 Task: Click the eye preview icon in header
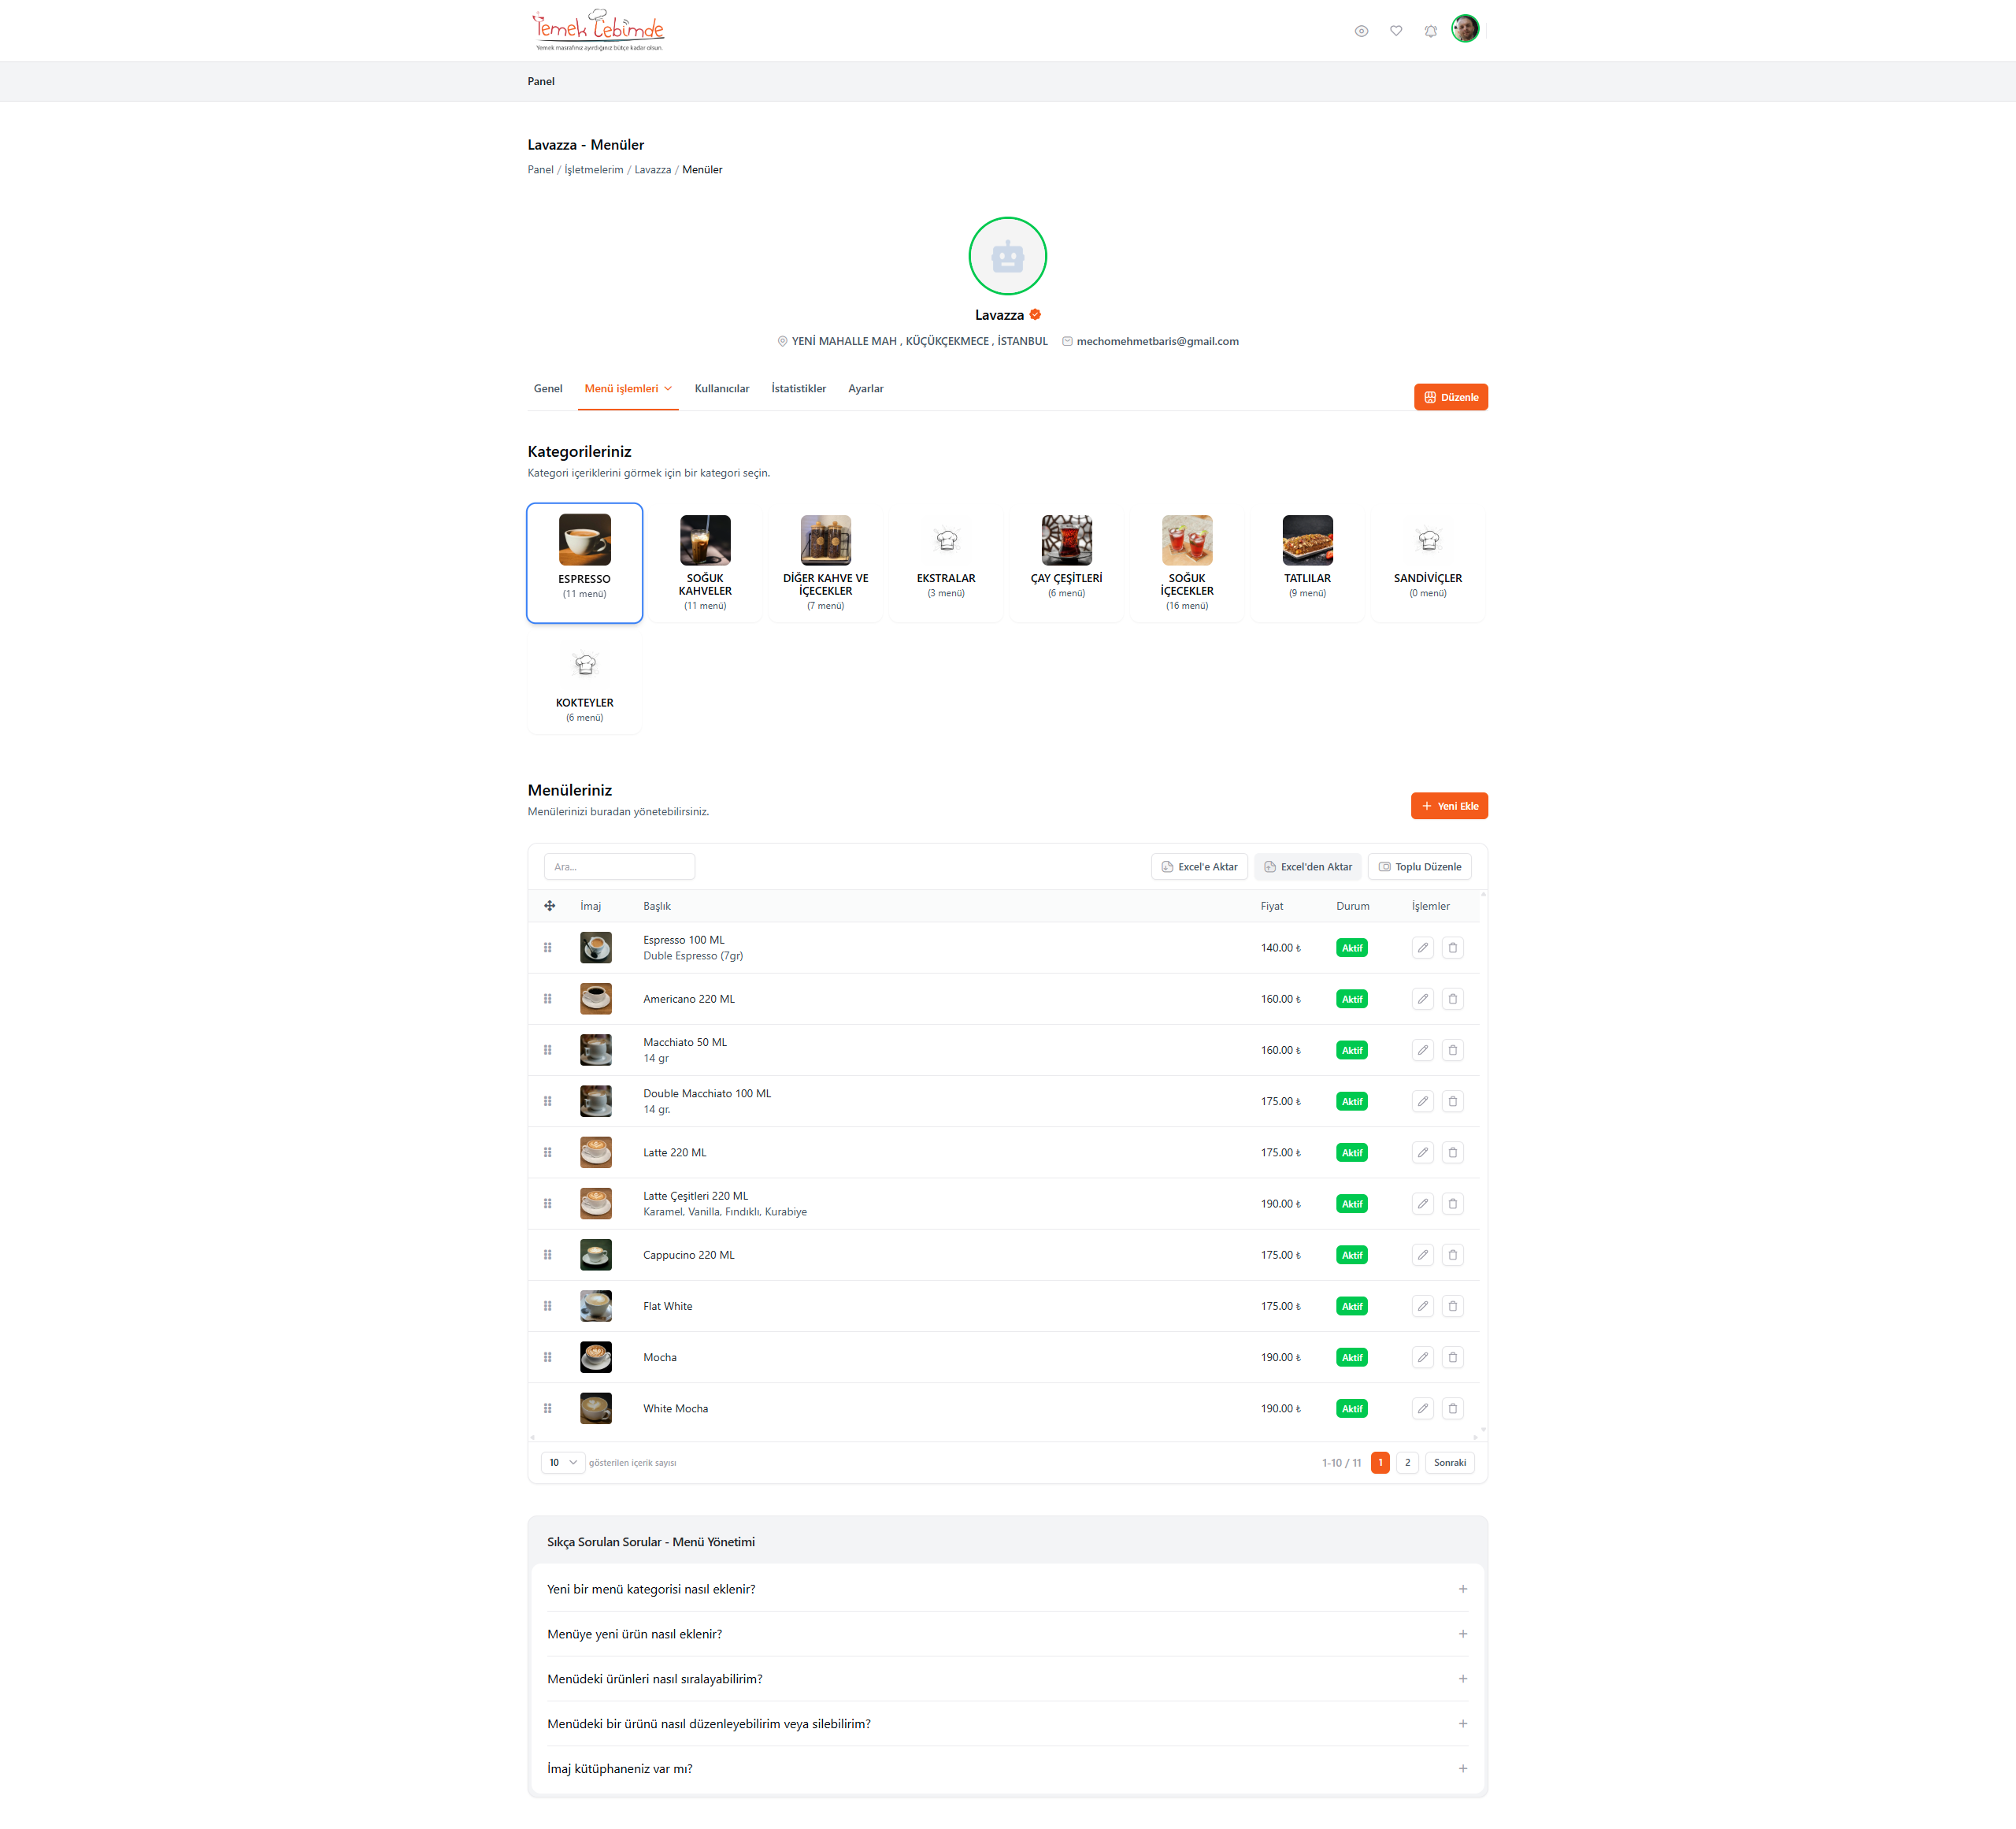1361,31
